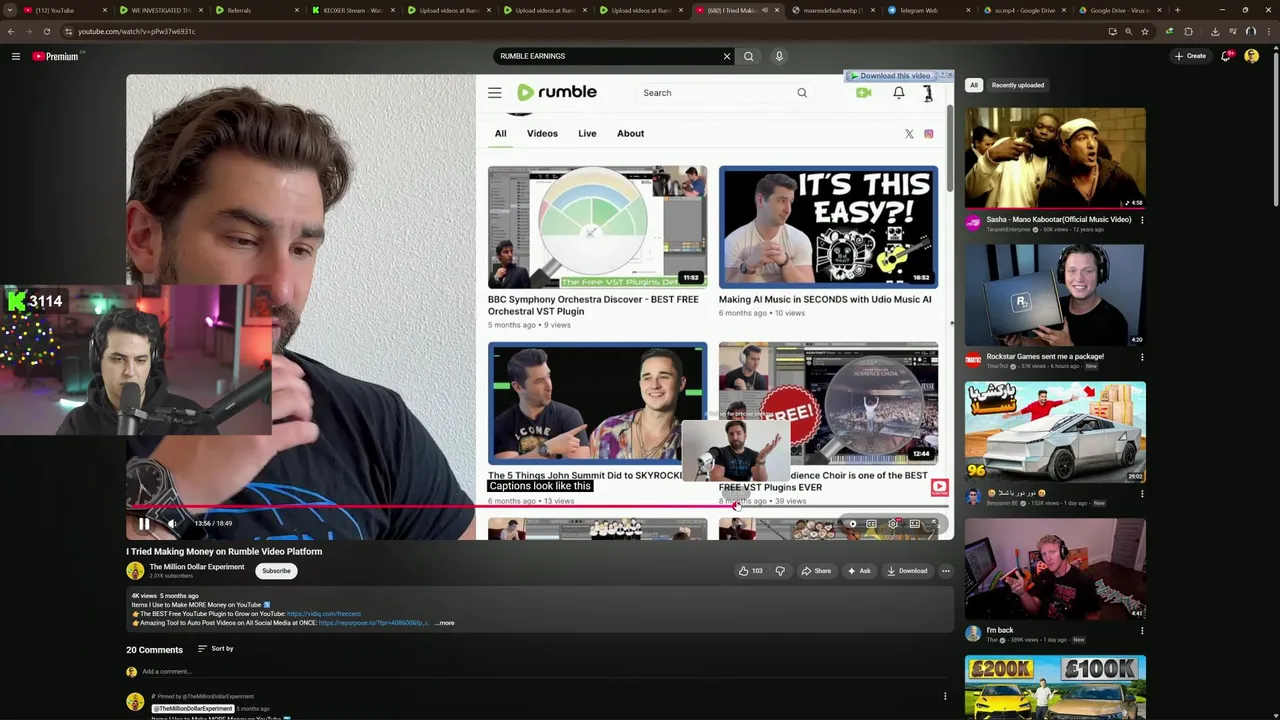This screenshot has height=720, width=1280.
Task: Close the Download this video overlay
Action: pos(950,76)
